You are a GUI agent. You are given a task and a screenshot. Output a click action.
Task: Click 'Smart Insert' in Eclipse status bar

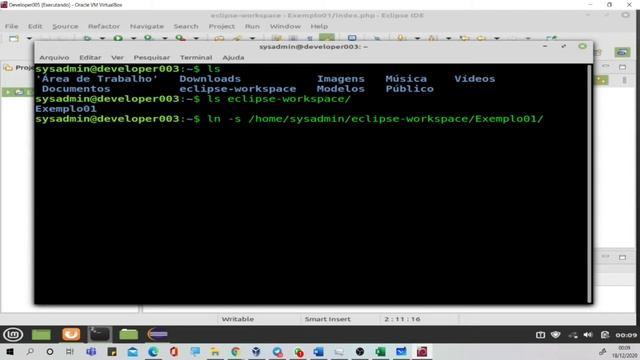(327, 319)
